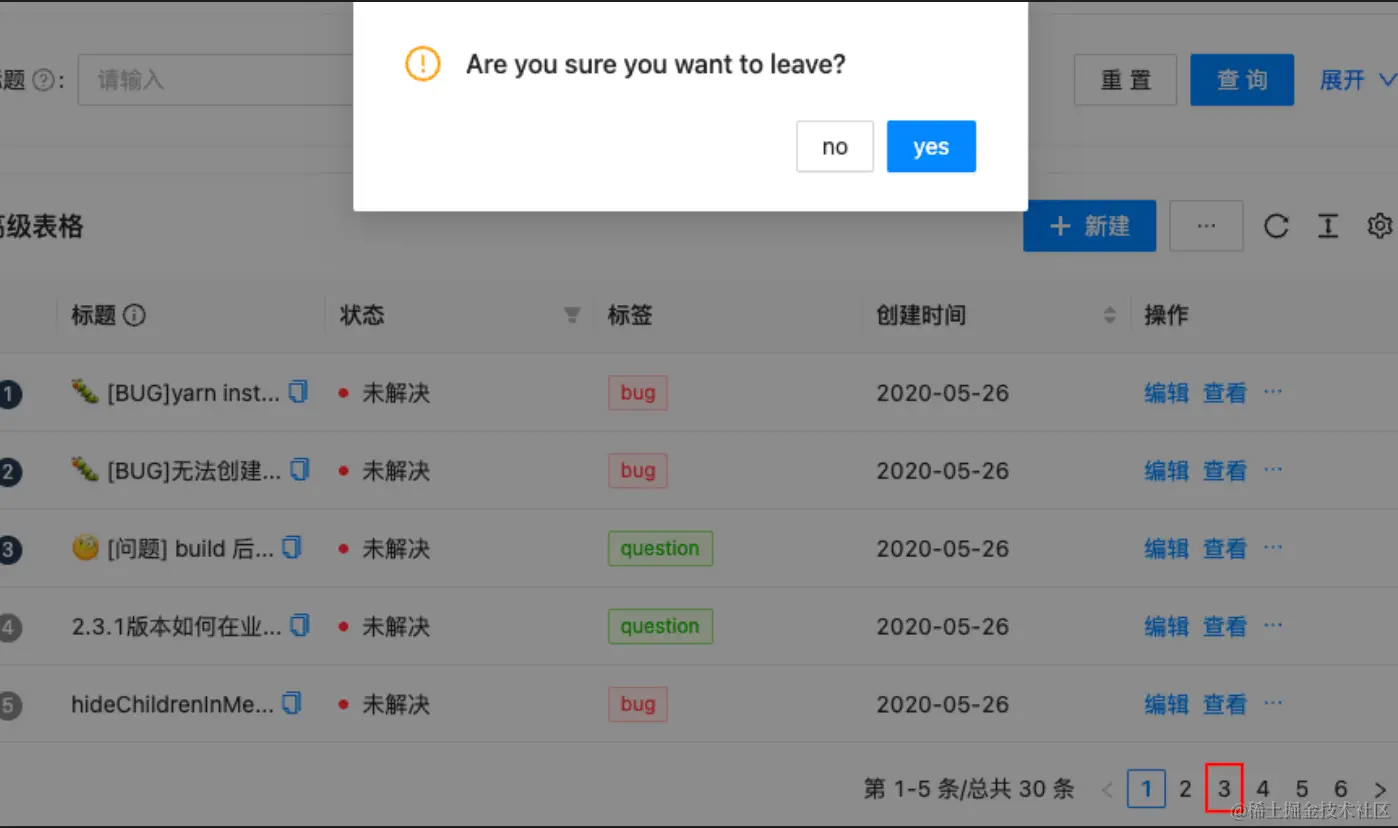This screenshot has width=1398, height=828.
Task: Click 查看 in the hideChildrenInMe... row
Action: pos(1225,705)
